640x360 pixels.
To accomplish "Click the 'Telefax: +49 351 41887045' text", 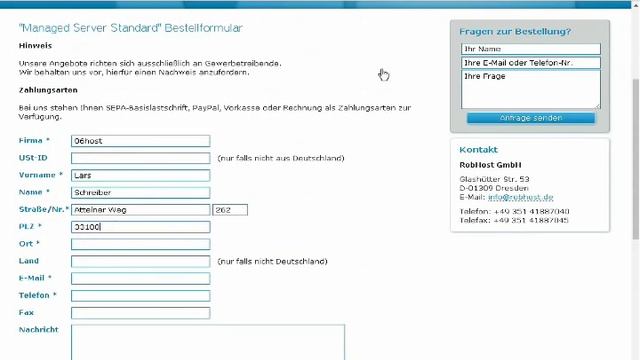I will pos(514,220).
